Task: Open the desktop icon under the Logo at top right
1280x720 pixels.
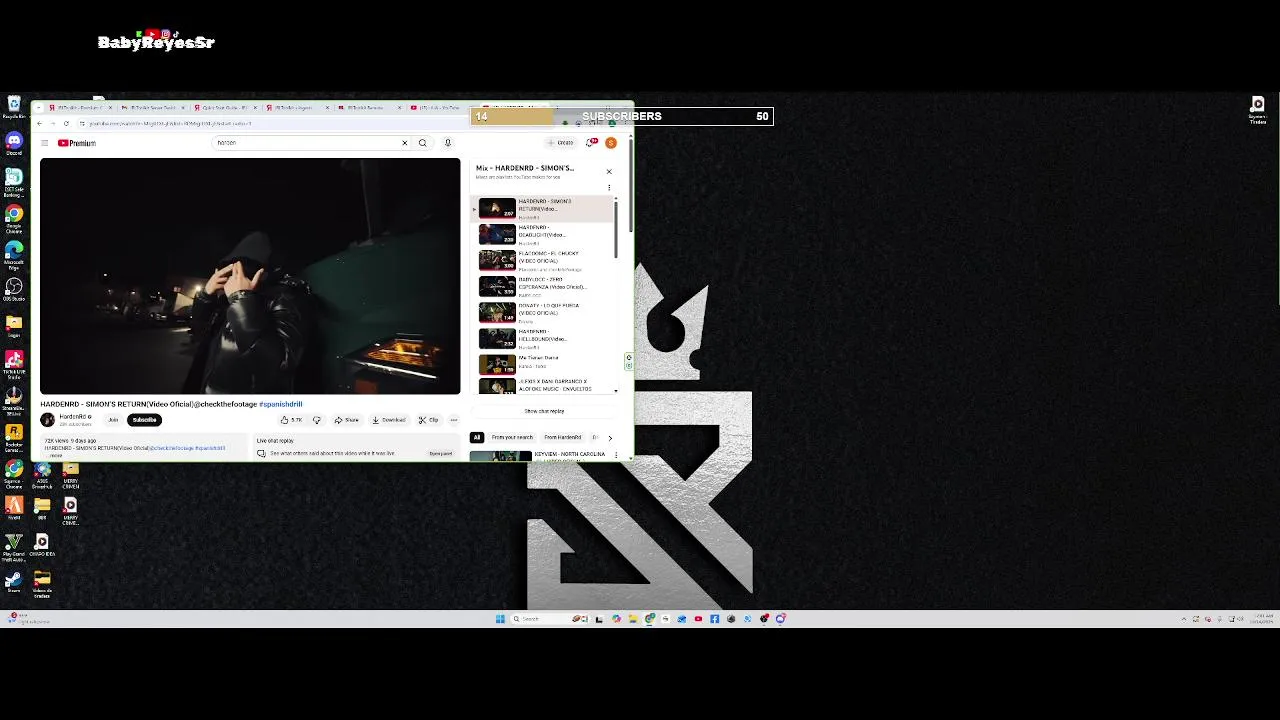Action: pyautogui.click(x=1258, y=109)
